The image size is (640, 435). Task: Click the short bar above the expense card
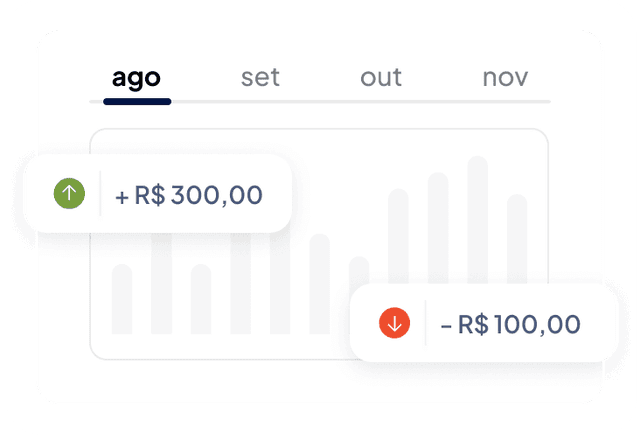click(x=359, y=270)
